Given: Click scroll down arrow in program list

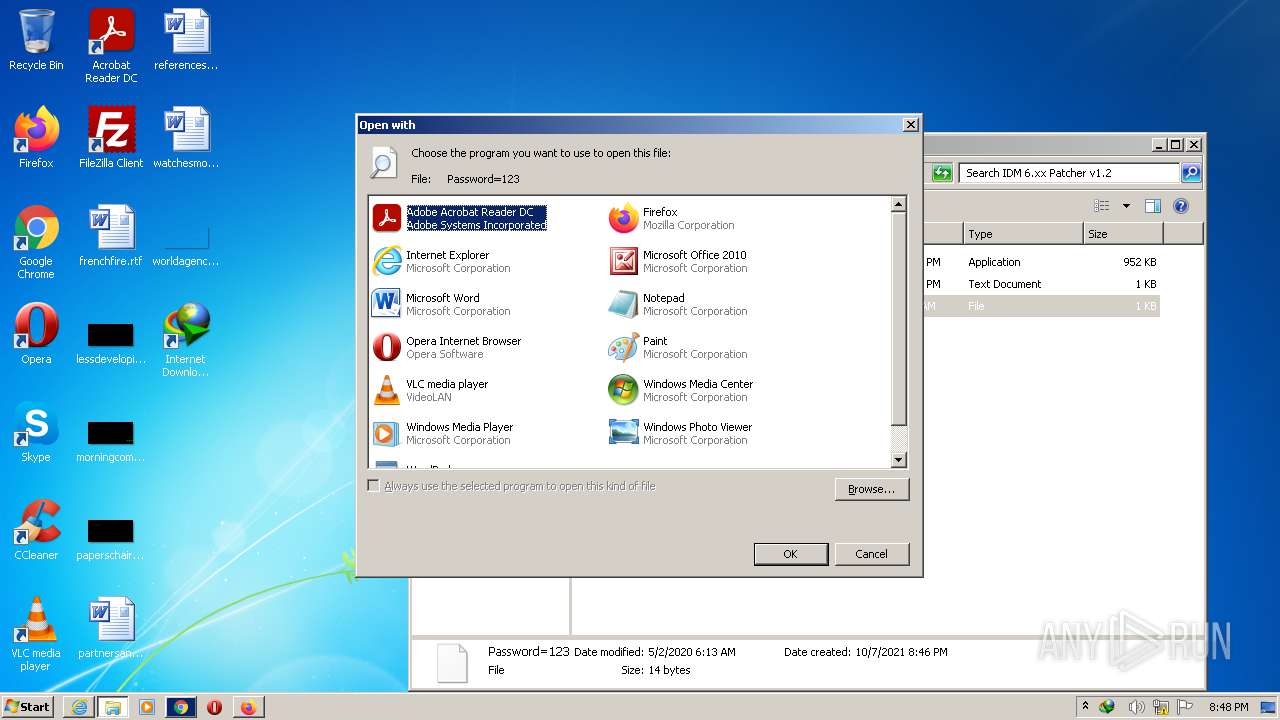Looking at the screenshot, I should click(x=898, y=460).
